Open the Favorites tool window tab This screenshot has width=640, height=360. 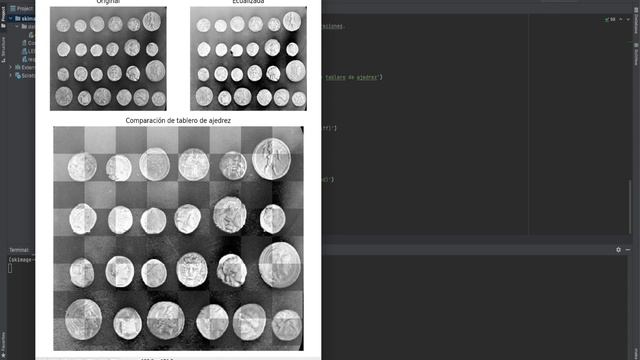(3, 345)
